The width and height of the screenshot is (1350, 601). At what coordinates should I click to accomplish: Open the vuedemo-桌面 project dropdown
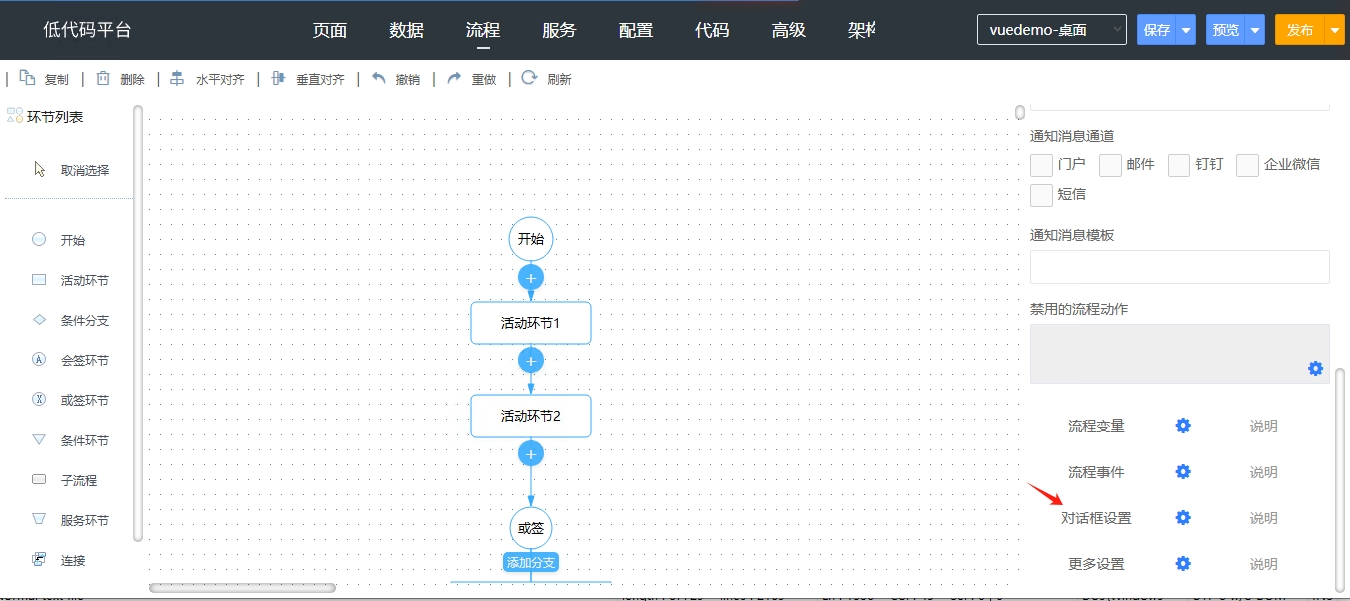pos(1051,30)
